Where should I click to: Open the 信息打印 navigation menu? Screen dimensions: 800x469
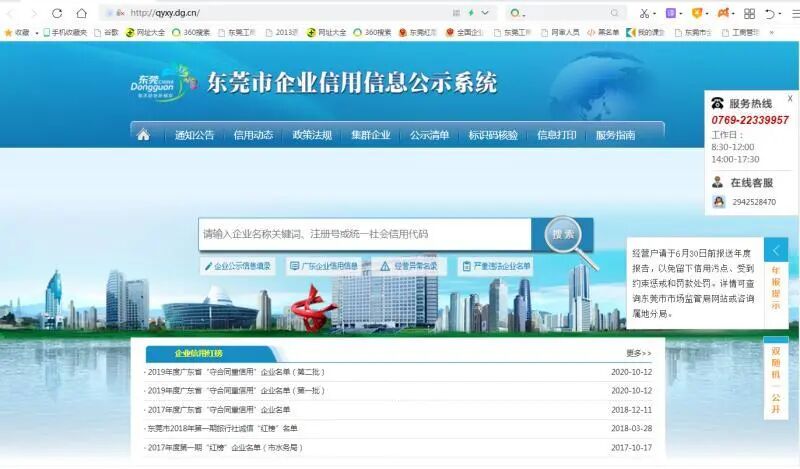pyautogui.click(x=557, y=135)
